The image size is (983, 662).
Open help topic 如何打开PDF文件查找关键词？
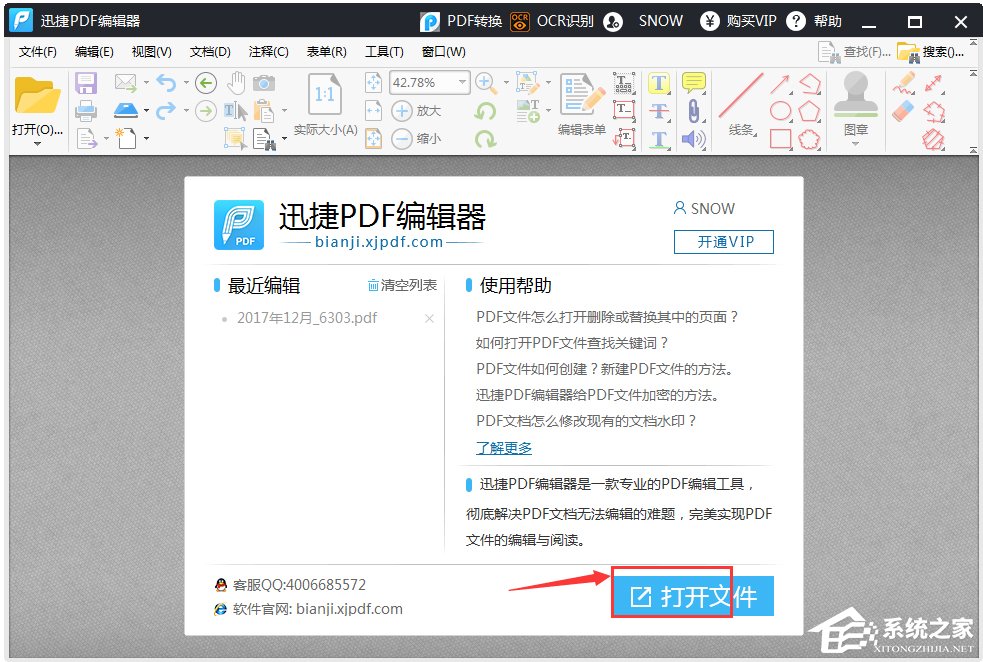tap(572, 343)
